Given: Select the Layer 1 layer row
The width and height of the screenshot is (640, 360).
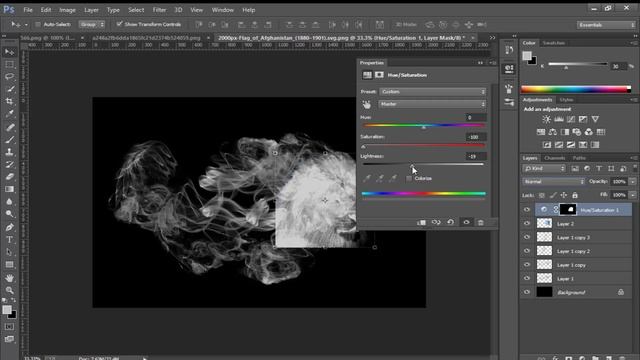Looking at the screenshot, I should click(577, 279).
